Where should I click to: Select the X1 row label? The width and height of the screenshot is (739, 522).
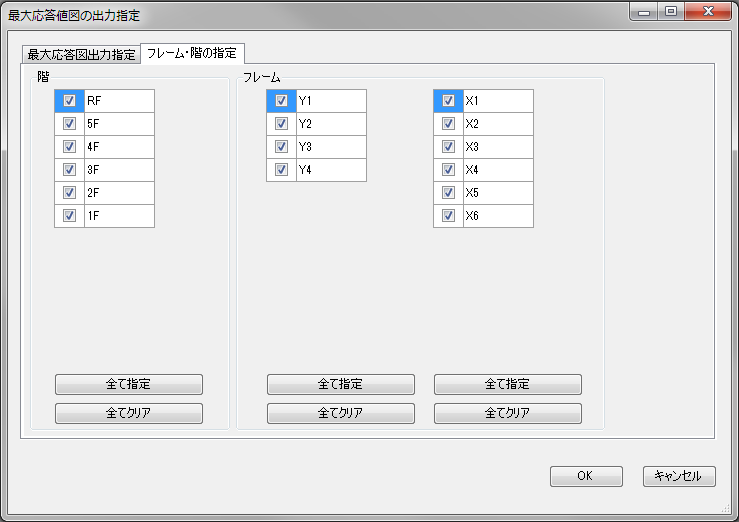(x=498, y=101)
